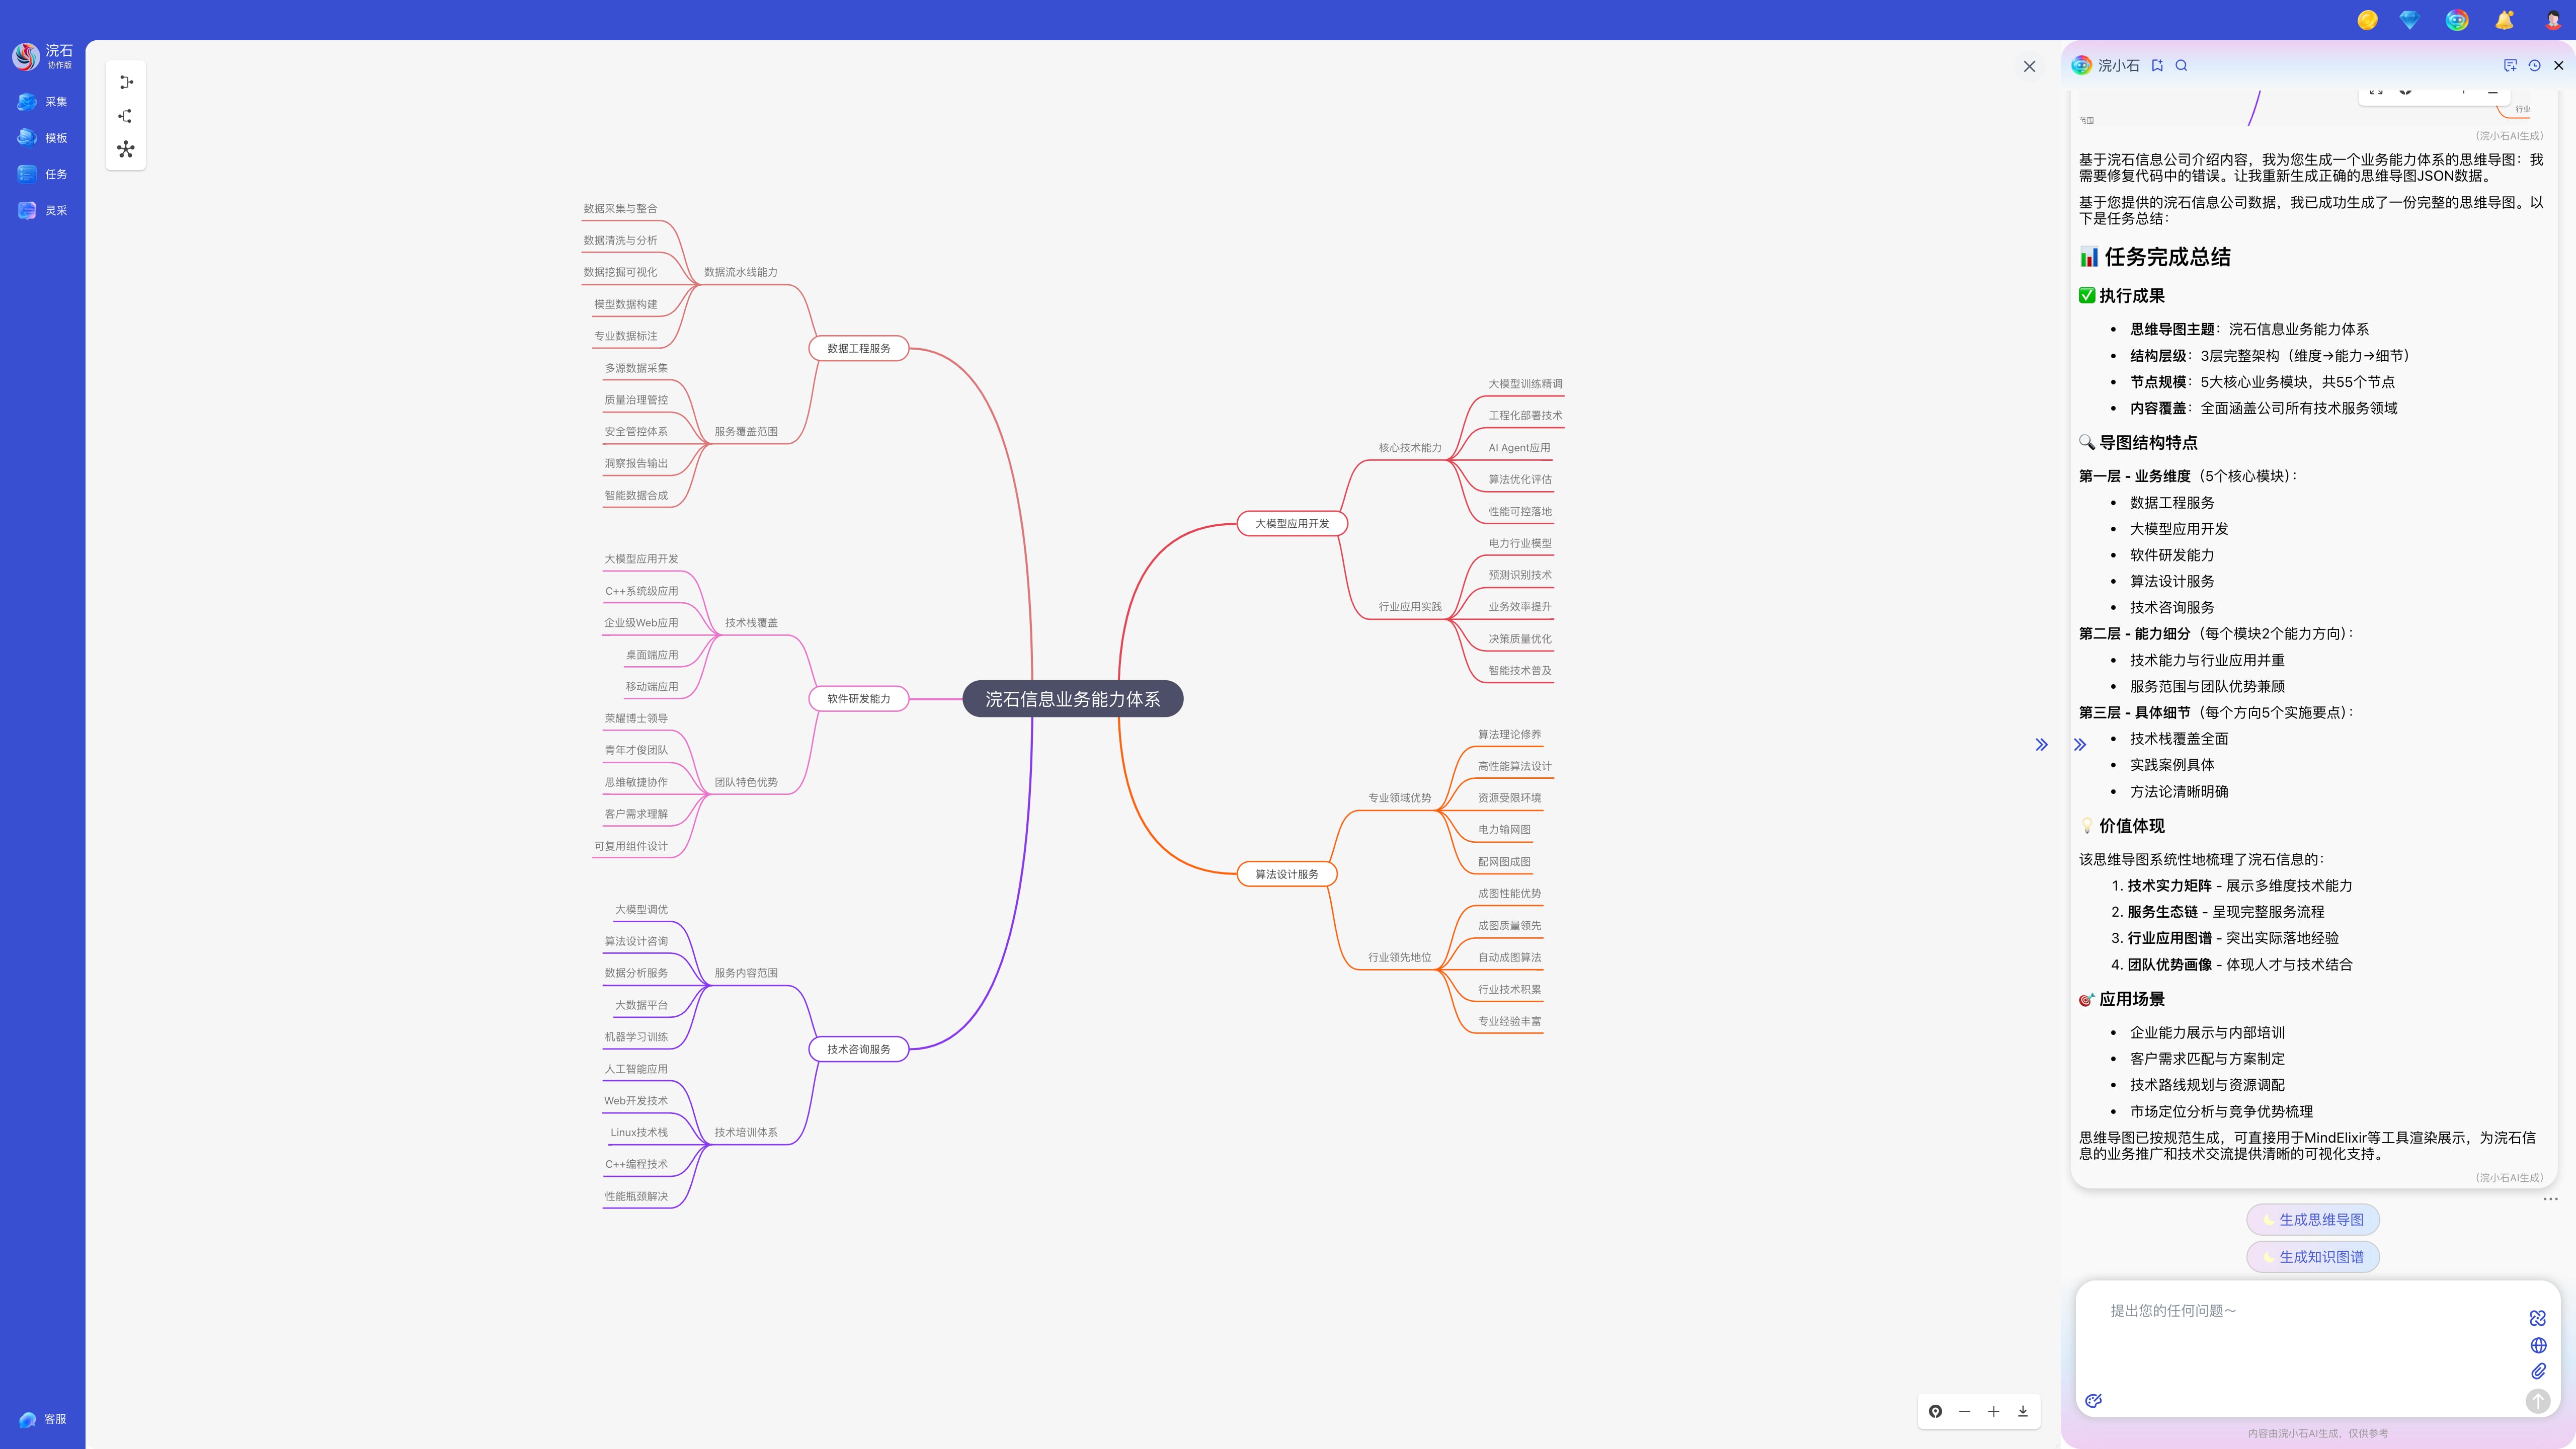Click the 生成知识图谱 button
Screen dimensions: 2576x1449
tap(2312, 1256)
